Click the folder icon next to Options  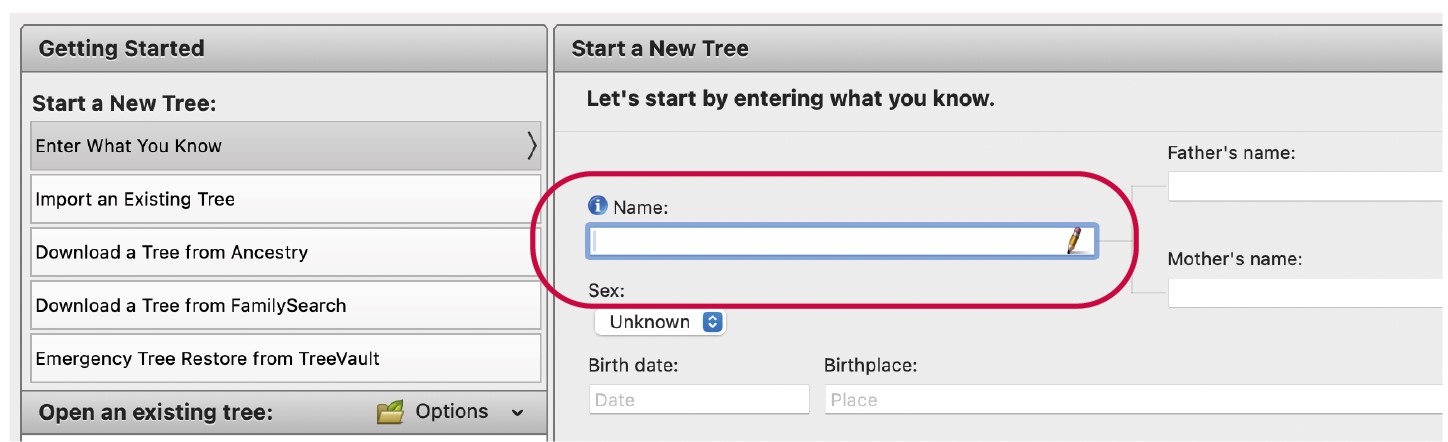(x=391, y=412)
